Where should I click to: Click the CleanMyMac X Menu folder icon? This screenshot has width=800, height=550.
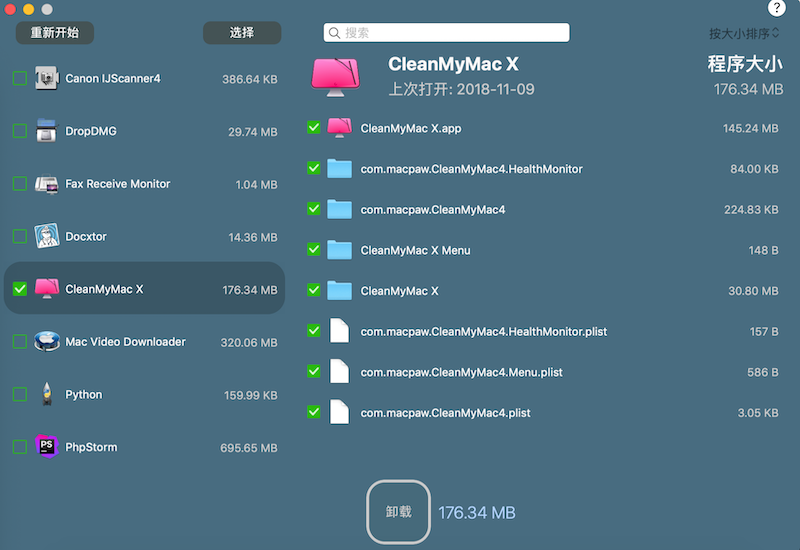(339, 250)
